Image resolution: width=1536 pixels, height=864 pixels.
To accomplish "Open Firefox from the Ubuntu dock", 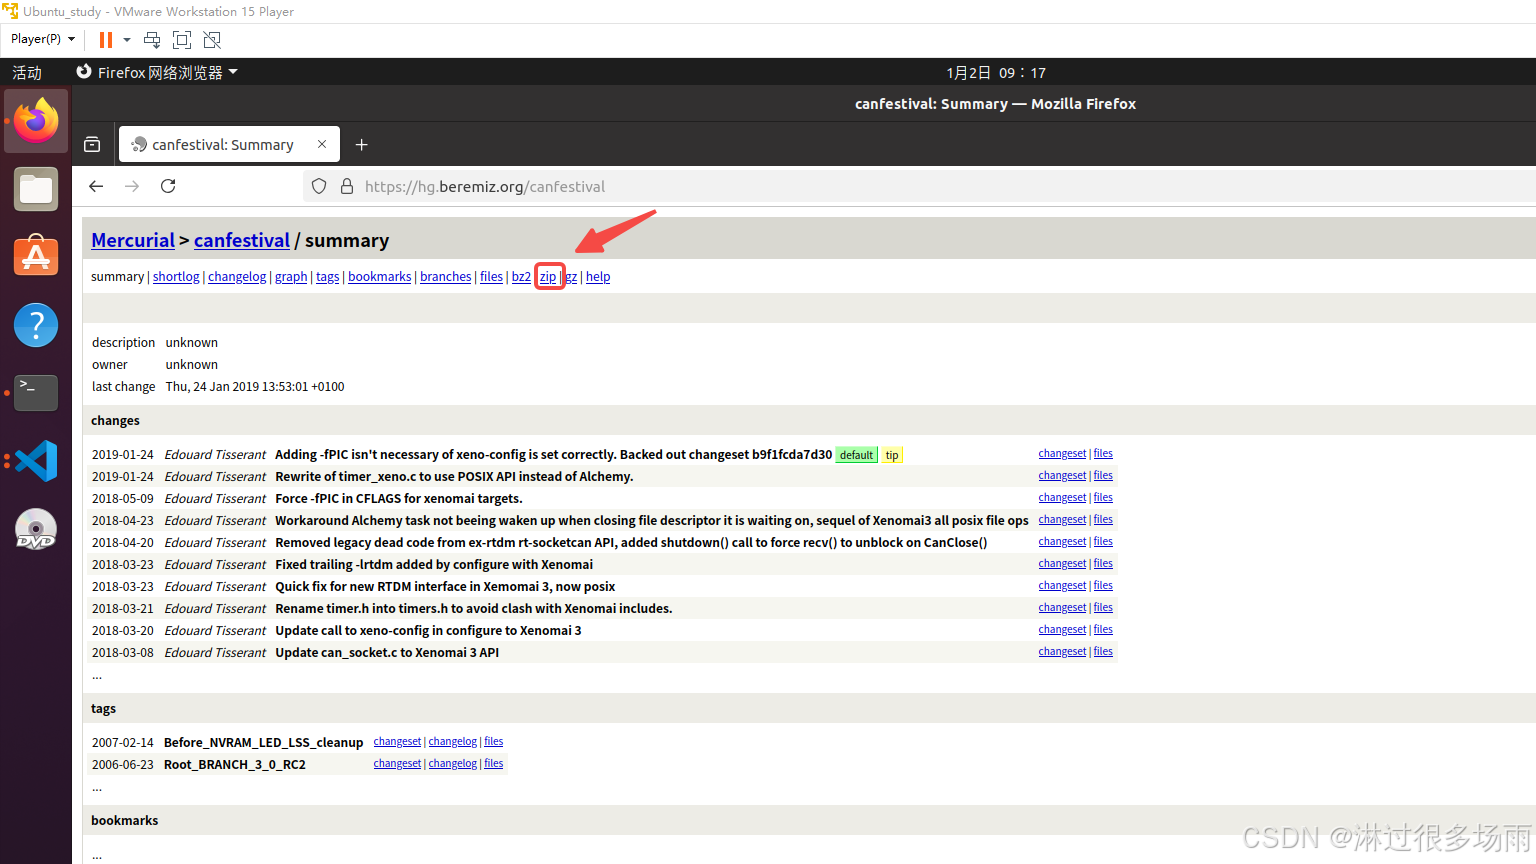I will [36, 121].
